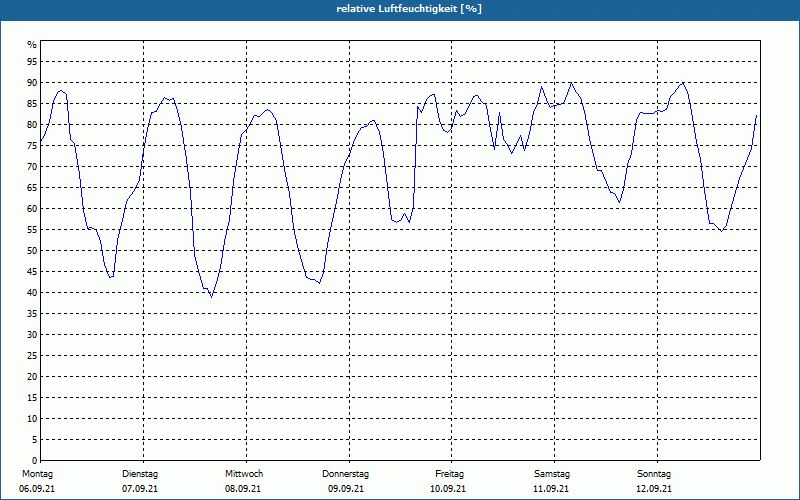Click the humidity curve's 90% peak on Samstag
Image resolution: width=800 pixels, height=500 pixels.
[571, 83]
